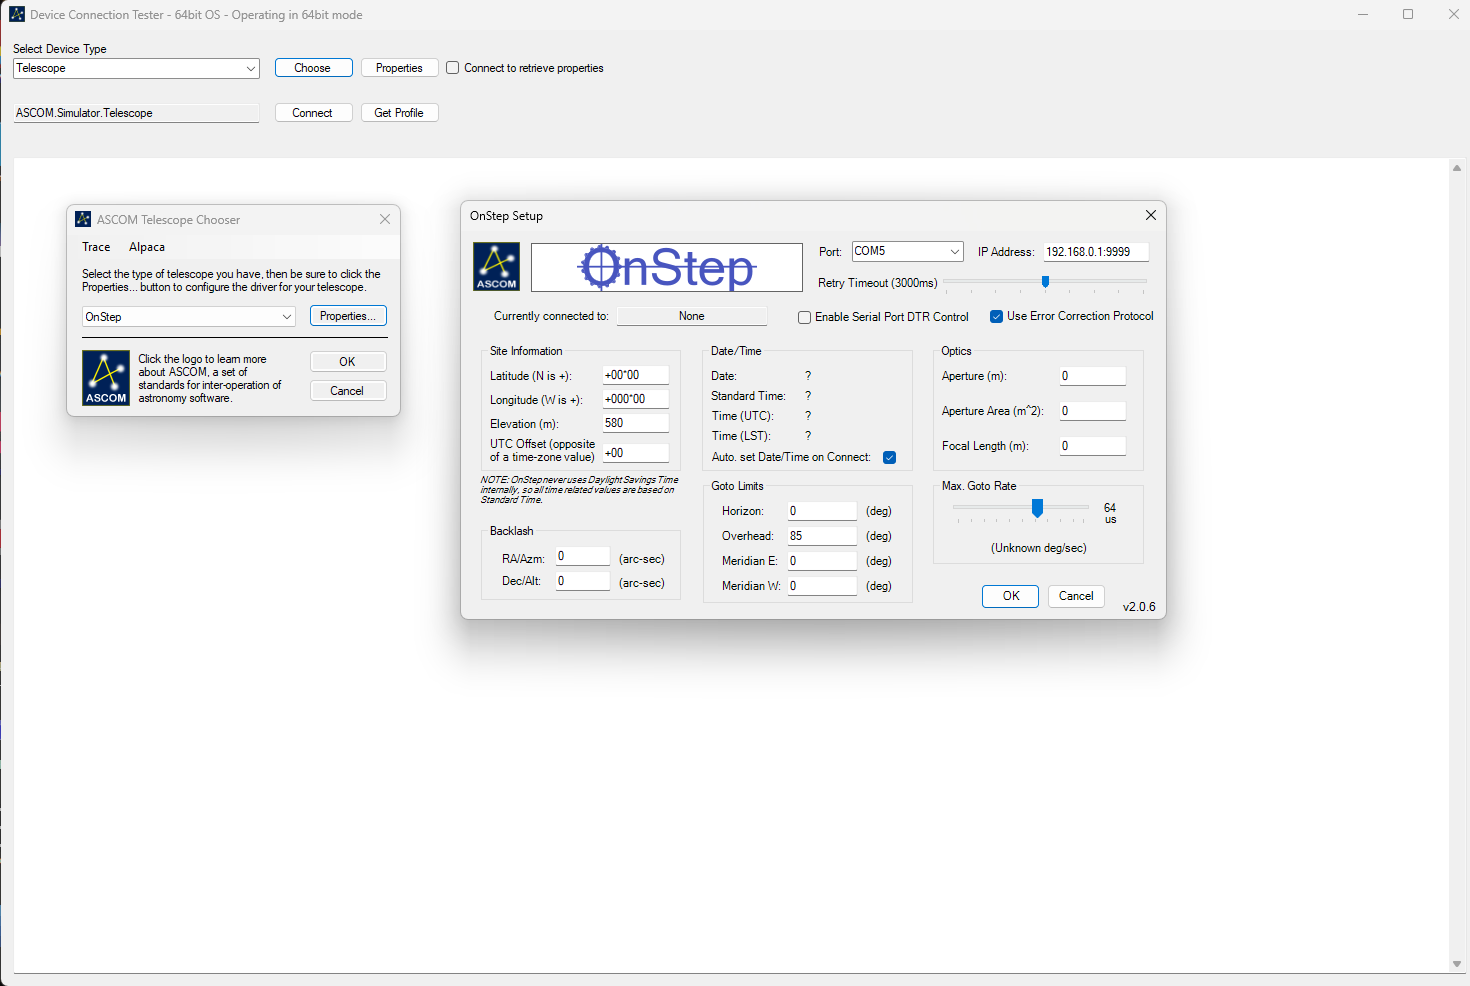Image resolution: width=1470 pixels, height=986 pixels.
Task: Click the scroll down arrow of main window
Action: click(x=1457, y=964)
